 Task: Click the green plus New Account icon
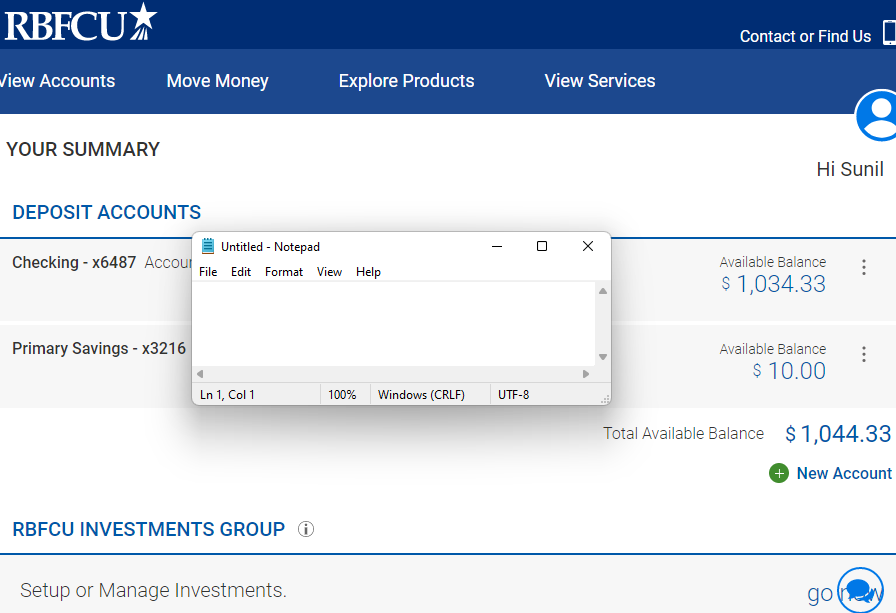(x=779, y=473)
